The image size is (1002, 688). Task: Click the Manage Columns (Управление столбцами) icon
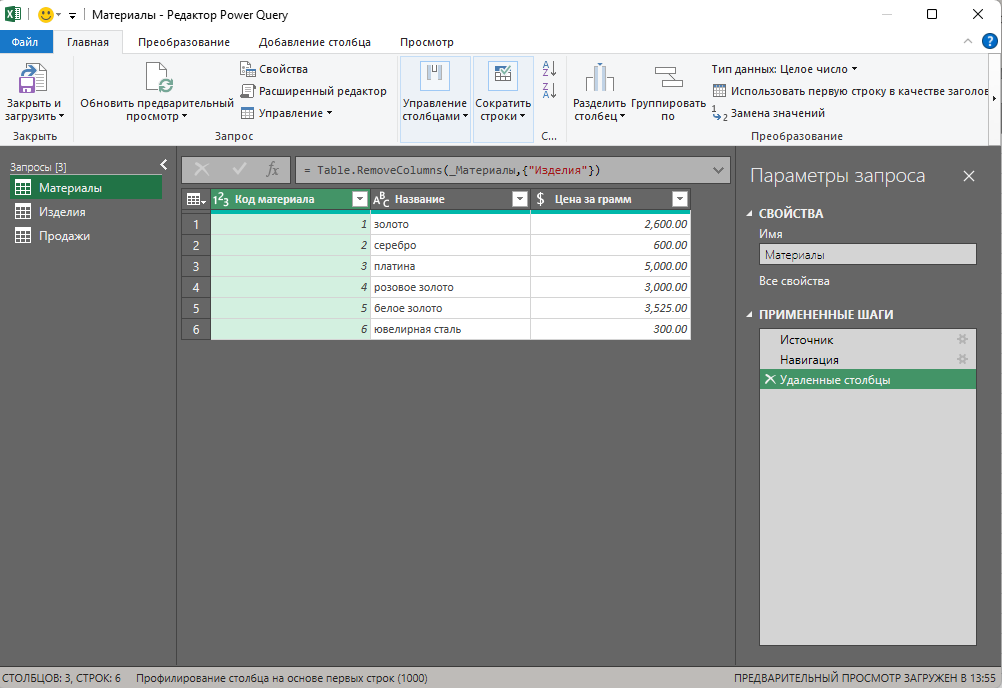[x=435, y=75]
